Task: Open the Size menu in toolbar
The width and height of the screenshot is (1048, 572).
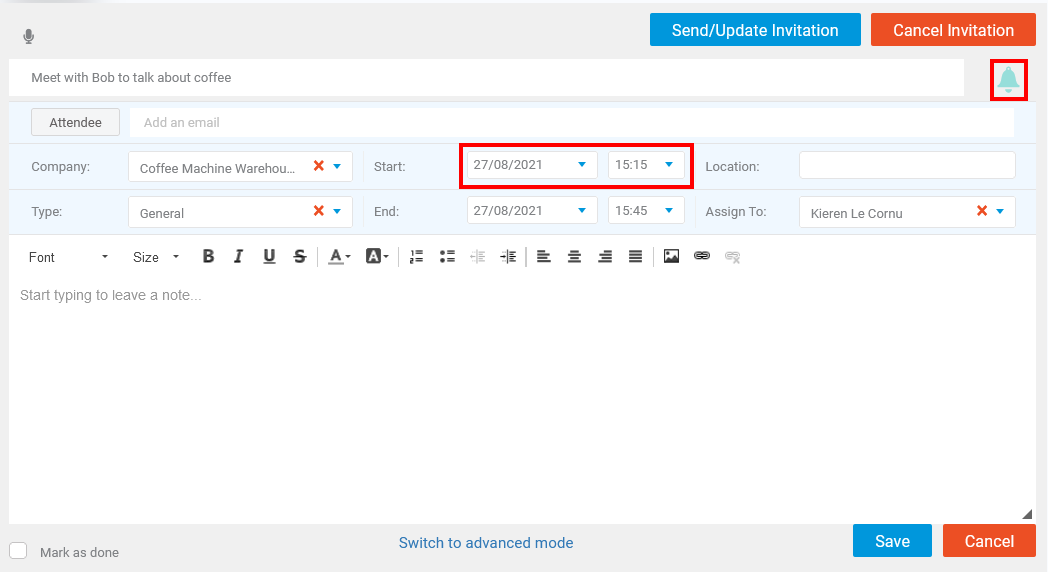Action: (x=156, y=257)
